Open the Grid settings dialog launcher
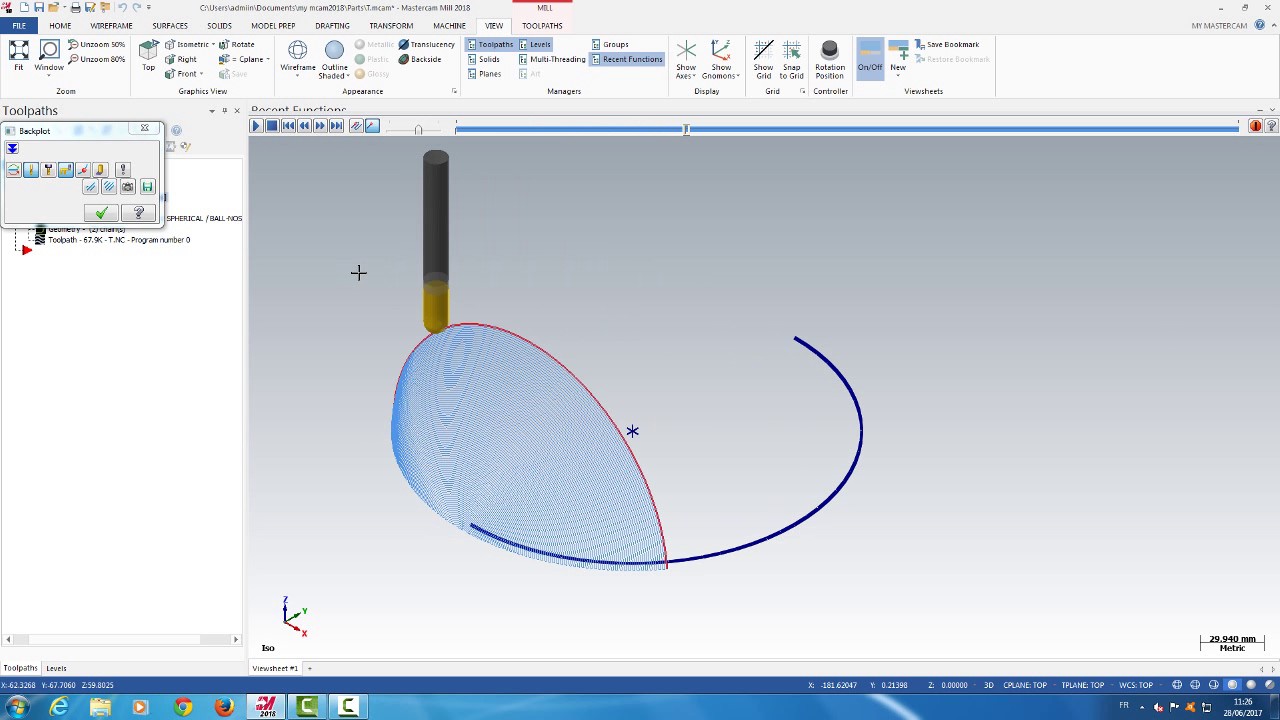1280x720 pixels. coord(802,92)
